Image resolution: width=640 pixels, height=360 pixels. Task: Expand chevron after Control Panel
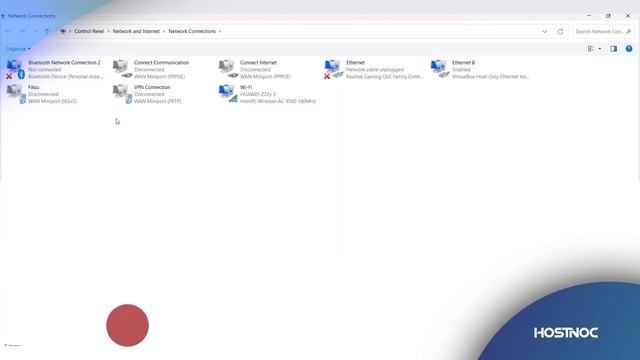tap(108, 31)
